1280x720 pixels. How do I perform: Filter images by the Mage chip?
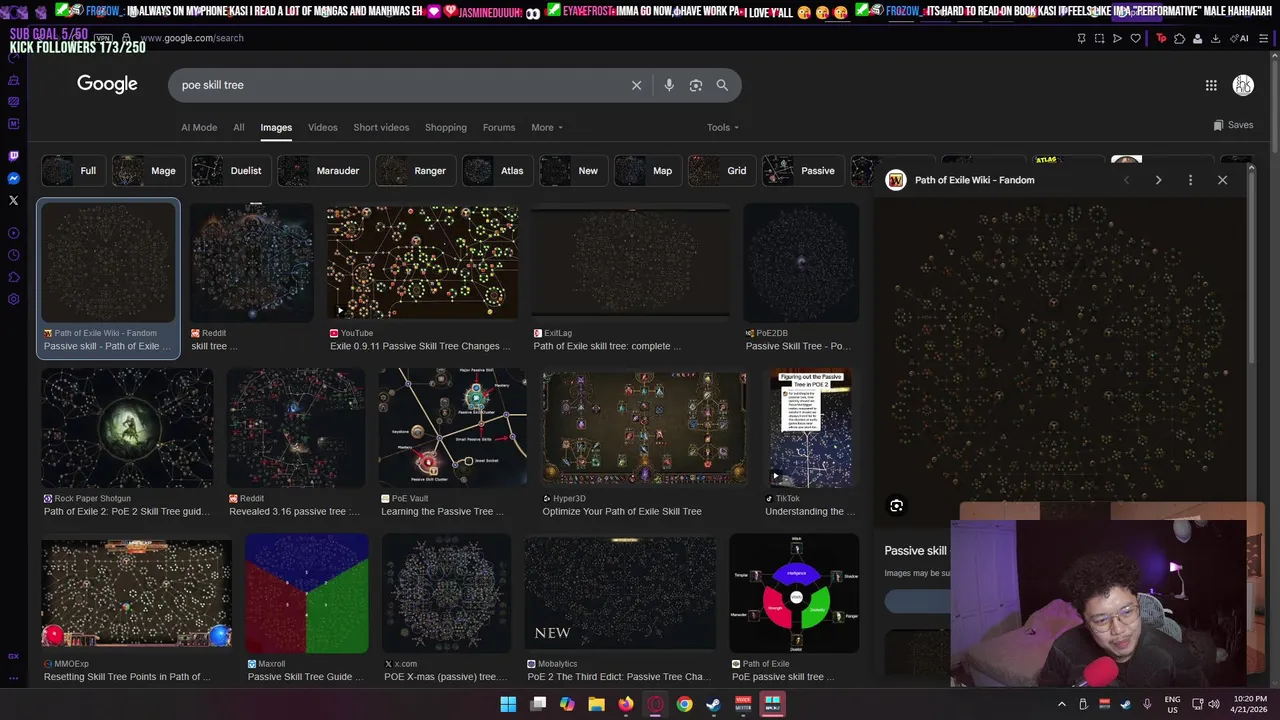click(x=148, y=171)
